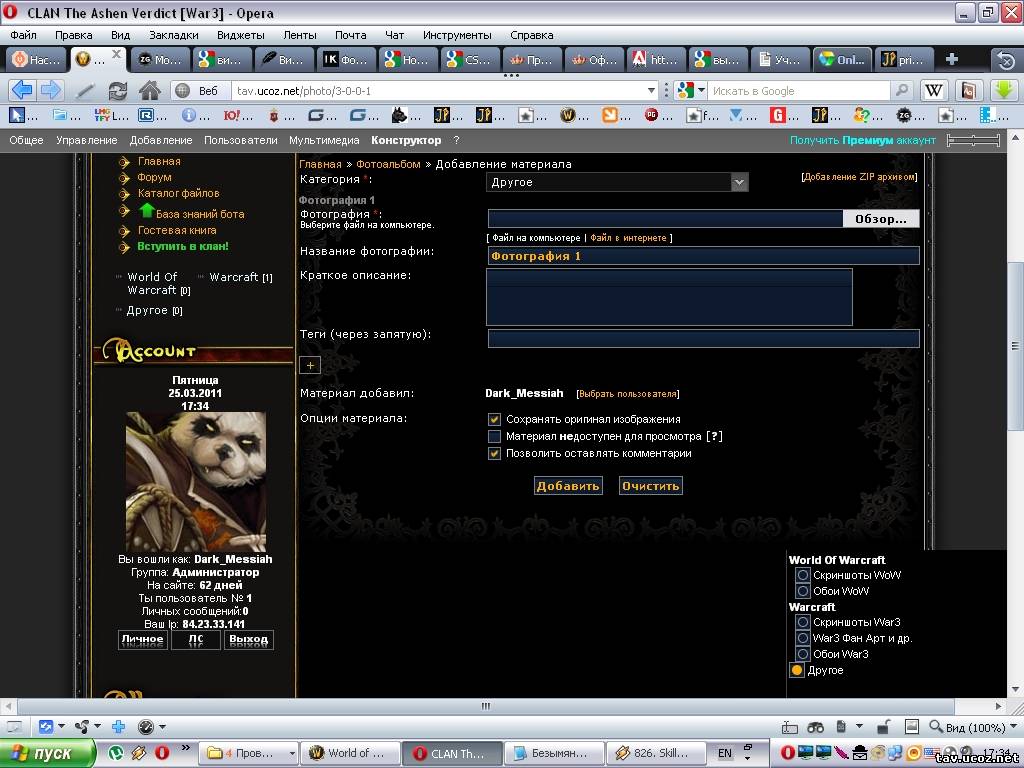Toggle 'Сохранять оригинал изображения' checkbox

[494, 420]
